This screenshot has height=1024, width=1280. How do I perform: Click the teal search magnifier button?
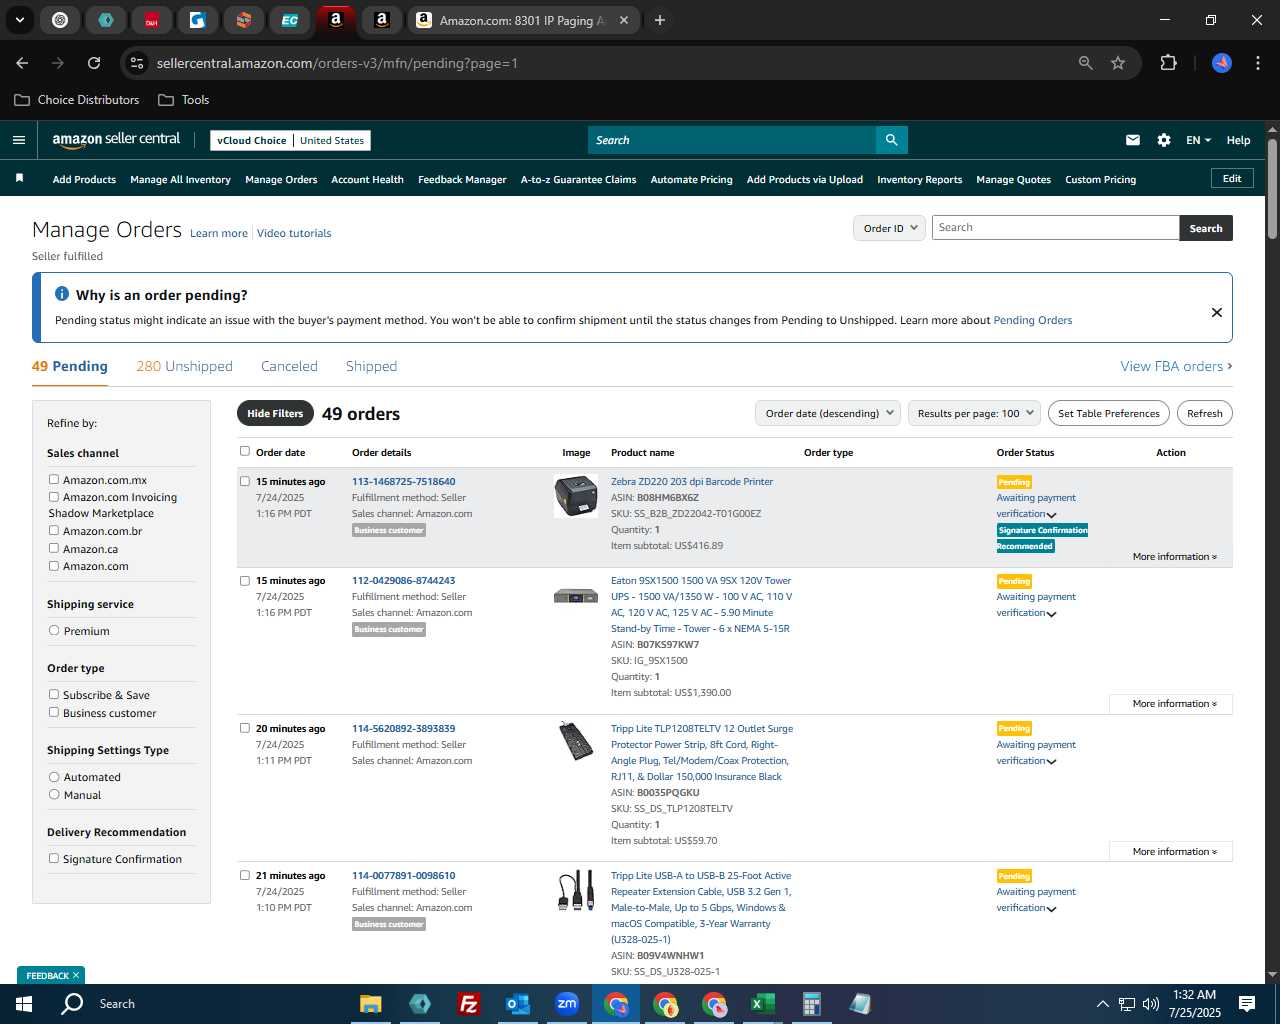click(x=891, y=140)
